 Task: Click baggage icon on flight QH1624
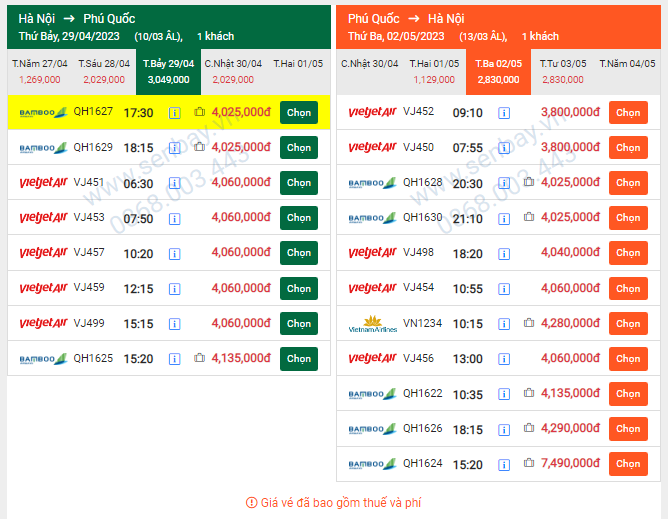pyautogui.click(x=529, y=463)
